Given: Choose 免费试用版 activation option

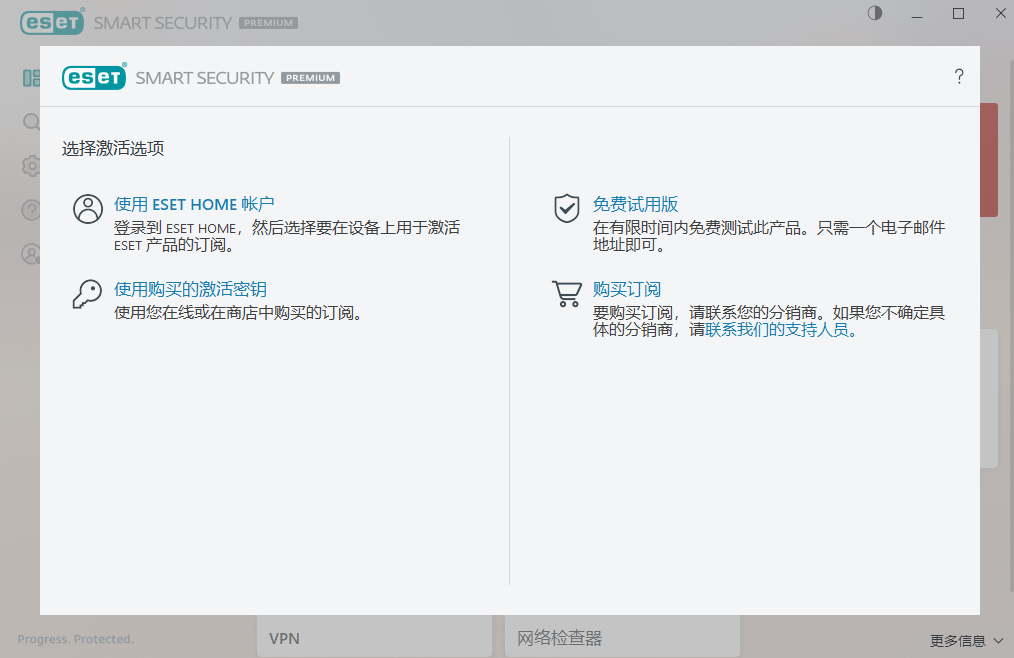Looking at the screenshot, I should [x=635, y=204].
